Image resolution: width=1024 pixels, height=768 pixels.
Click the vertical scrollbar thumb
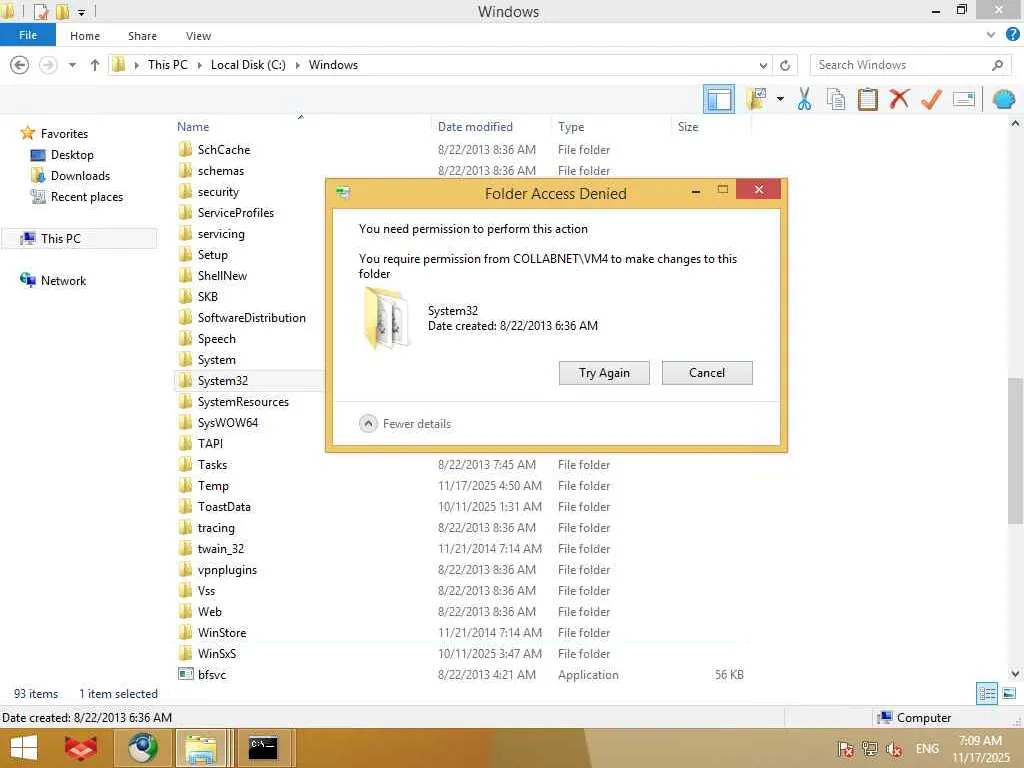tap(1015, 451)
